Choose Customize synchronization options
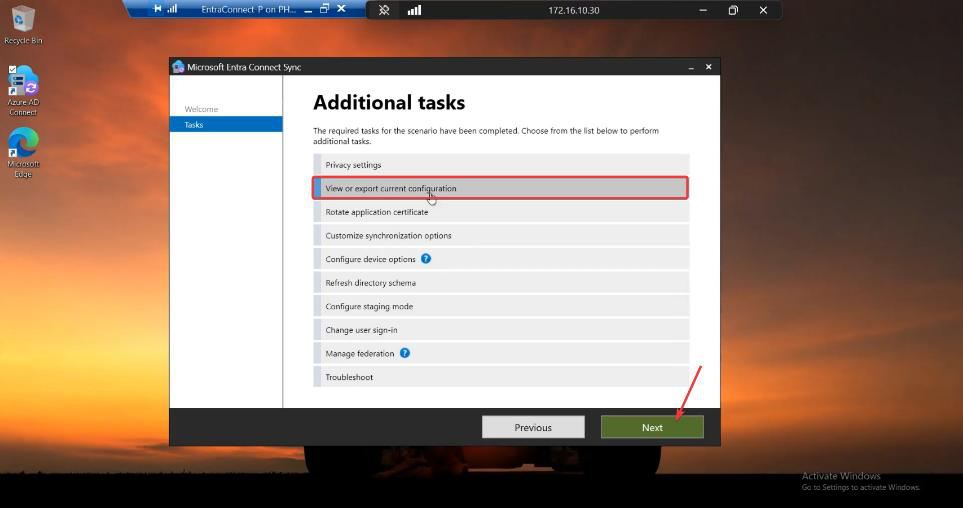The width and height of the screenshot is (963, 508). click(501, 235)
